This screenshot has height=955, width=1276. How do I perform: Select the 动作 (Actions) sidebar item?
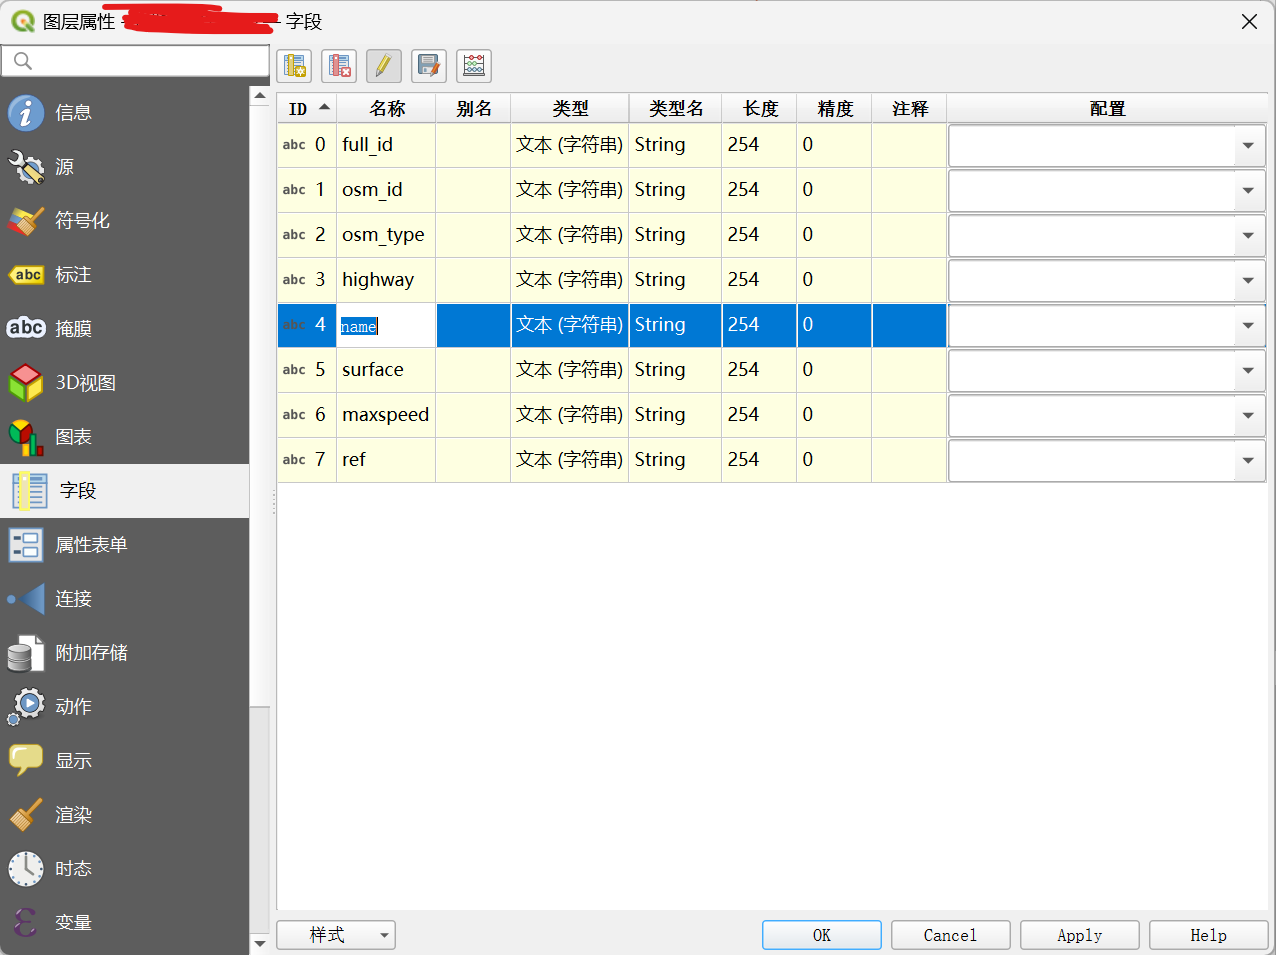point(73,707)
